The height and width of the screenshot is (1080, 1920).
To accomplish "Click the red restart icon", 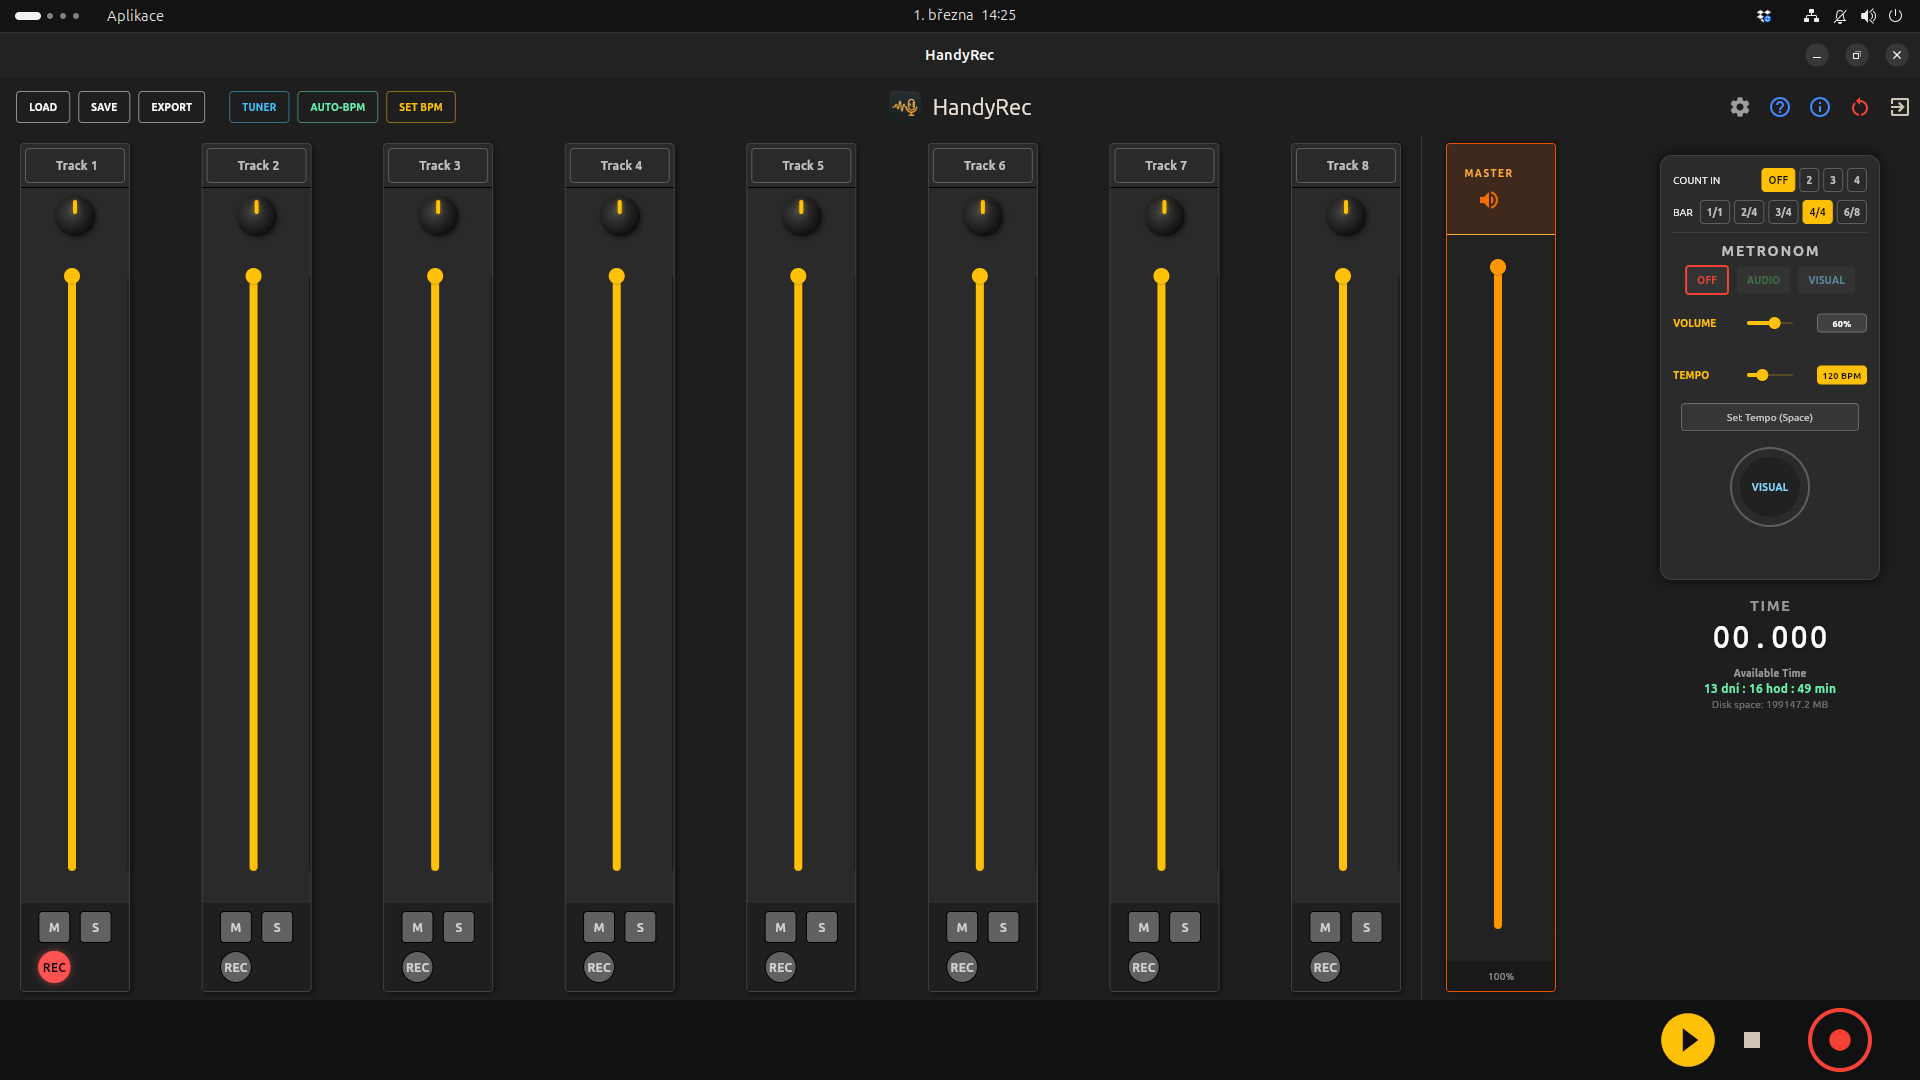I will click(1860, 107).
